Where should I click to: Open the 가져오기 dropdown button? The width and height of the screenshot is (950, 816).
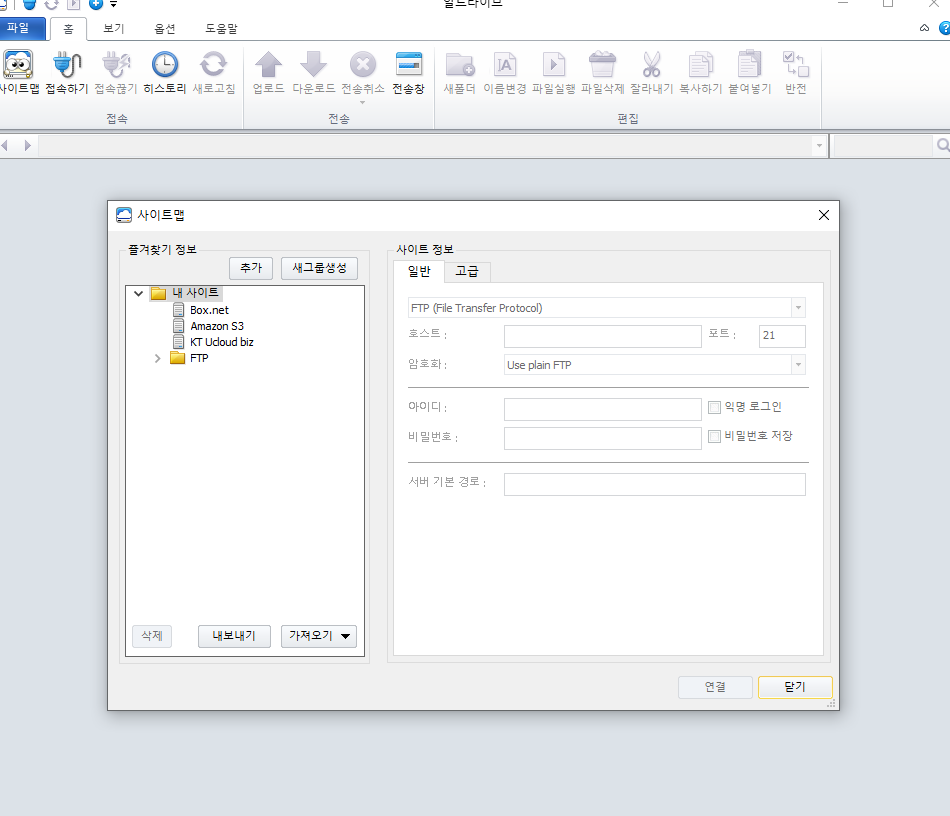pos(319,636)
